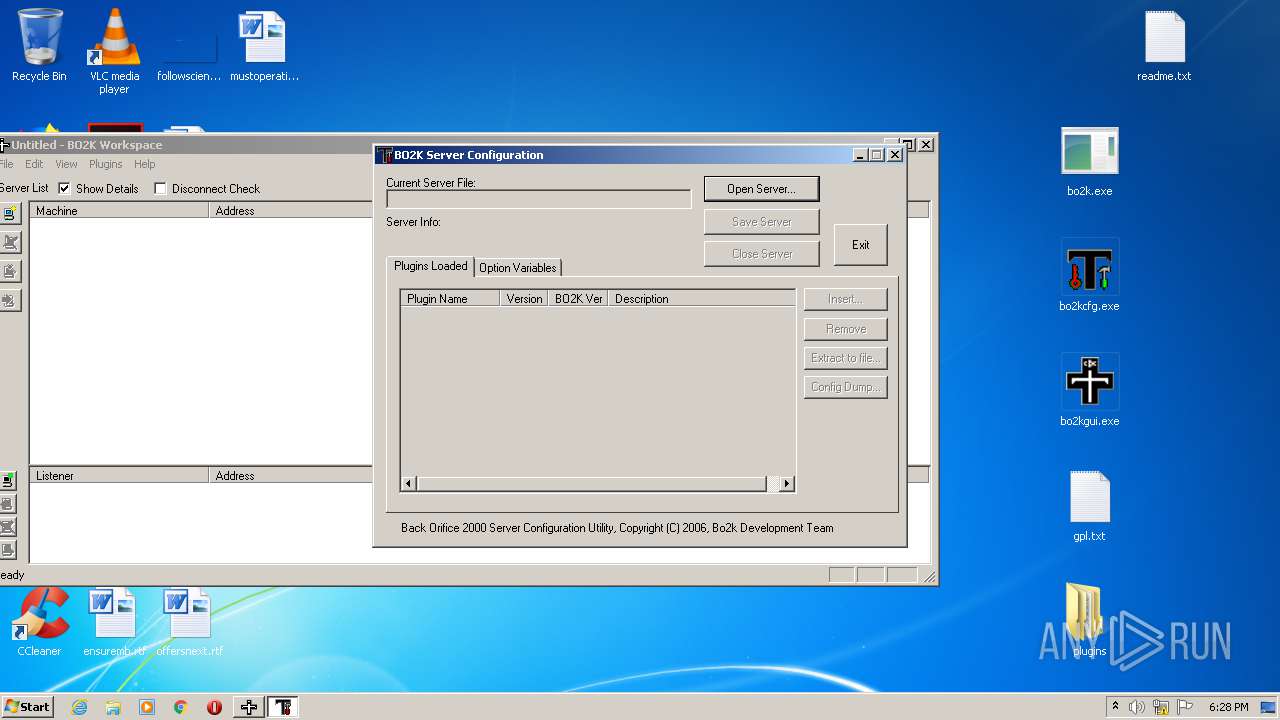Launch Windows Media Player from taskbar
The width and height of the screenshot is (1280, 720).
147,707
